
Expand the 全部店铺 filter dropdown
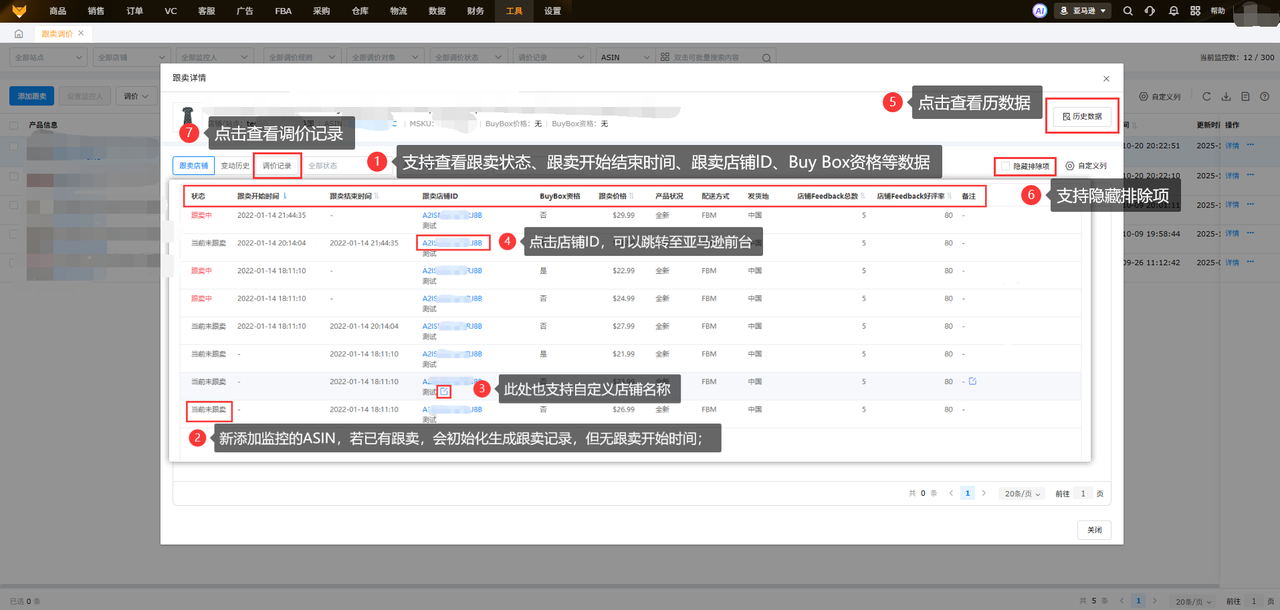pos(134,58)
